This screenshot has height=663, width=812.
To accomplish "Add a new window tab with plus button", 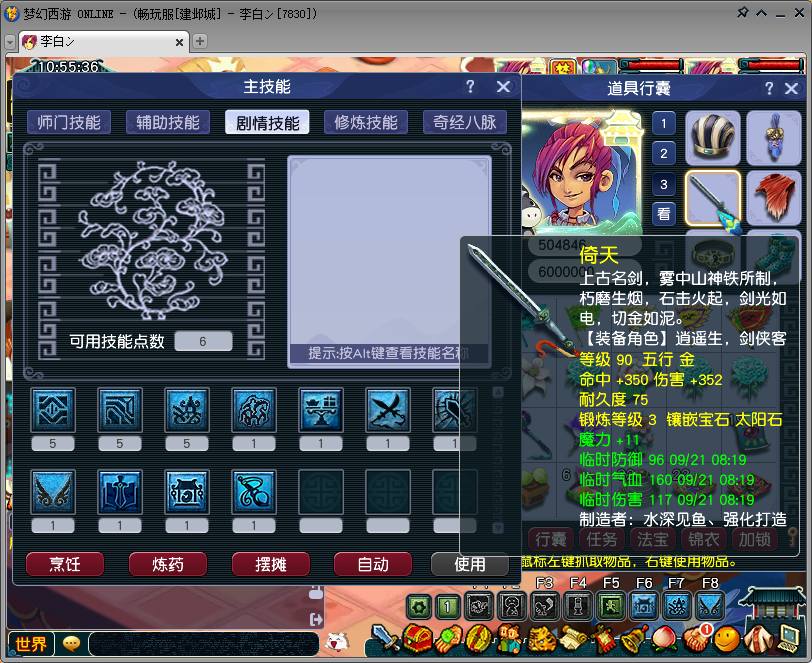I will coord(200,41).
